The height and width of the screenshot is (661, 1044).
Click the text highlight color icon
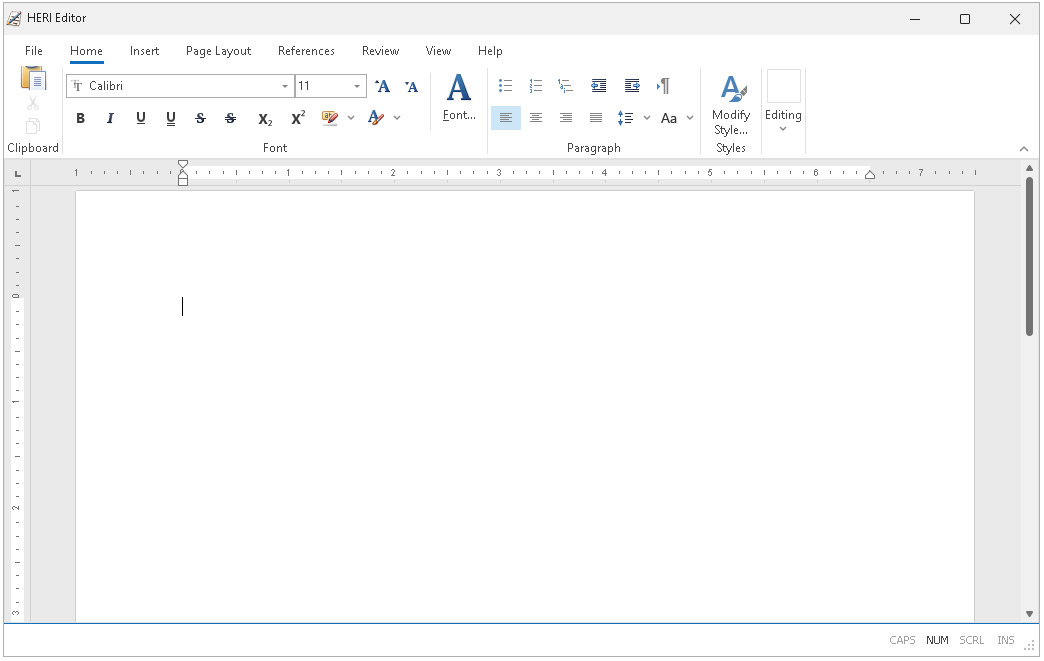(x=330, y=118)
